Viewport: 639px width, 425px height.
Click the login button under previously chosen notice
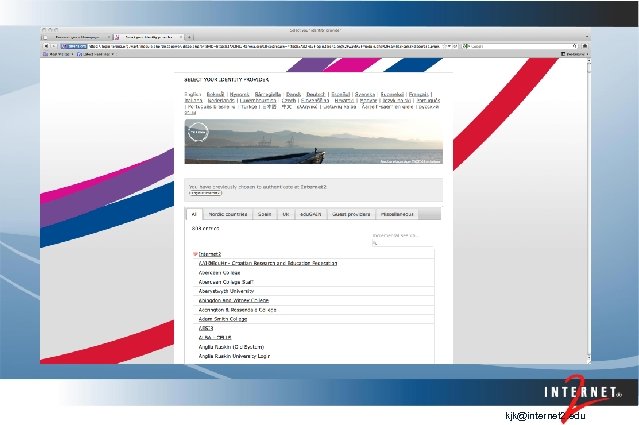[x=205, y=193]
